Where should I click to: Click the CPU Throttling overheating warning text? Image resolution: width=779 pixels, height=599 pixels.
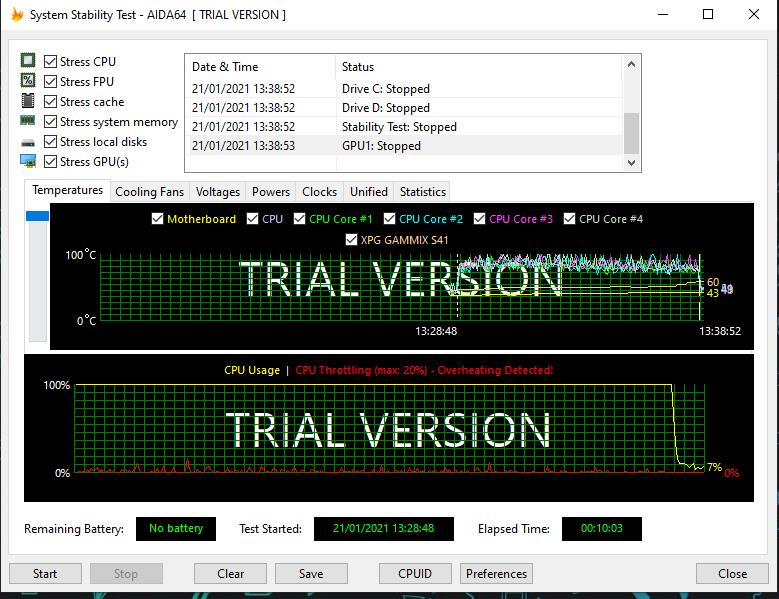pos(424,371)
